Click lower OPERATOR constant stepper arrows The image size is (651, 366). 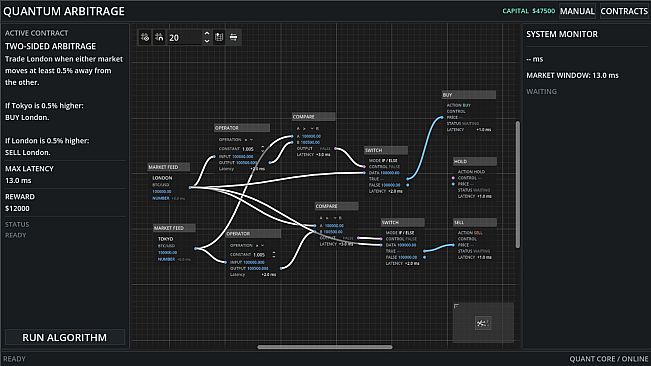[274, 255]
